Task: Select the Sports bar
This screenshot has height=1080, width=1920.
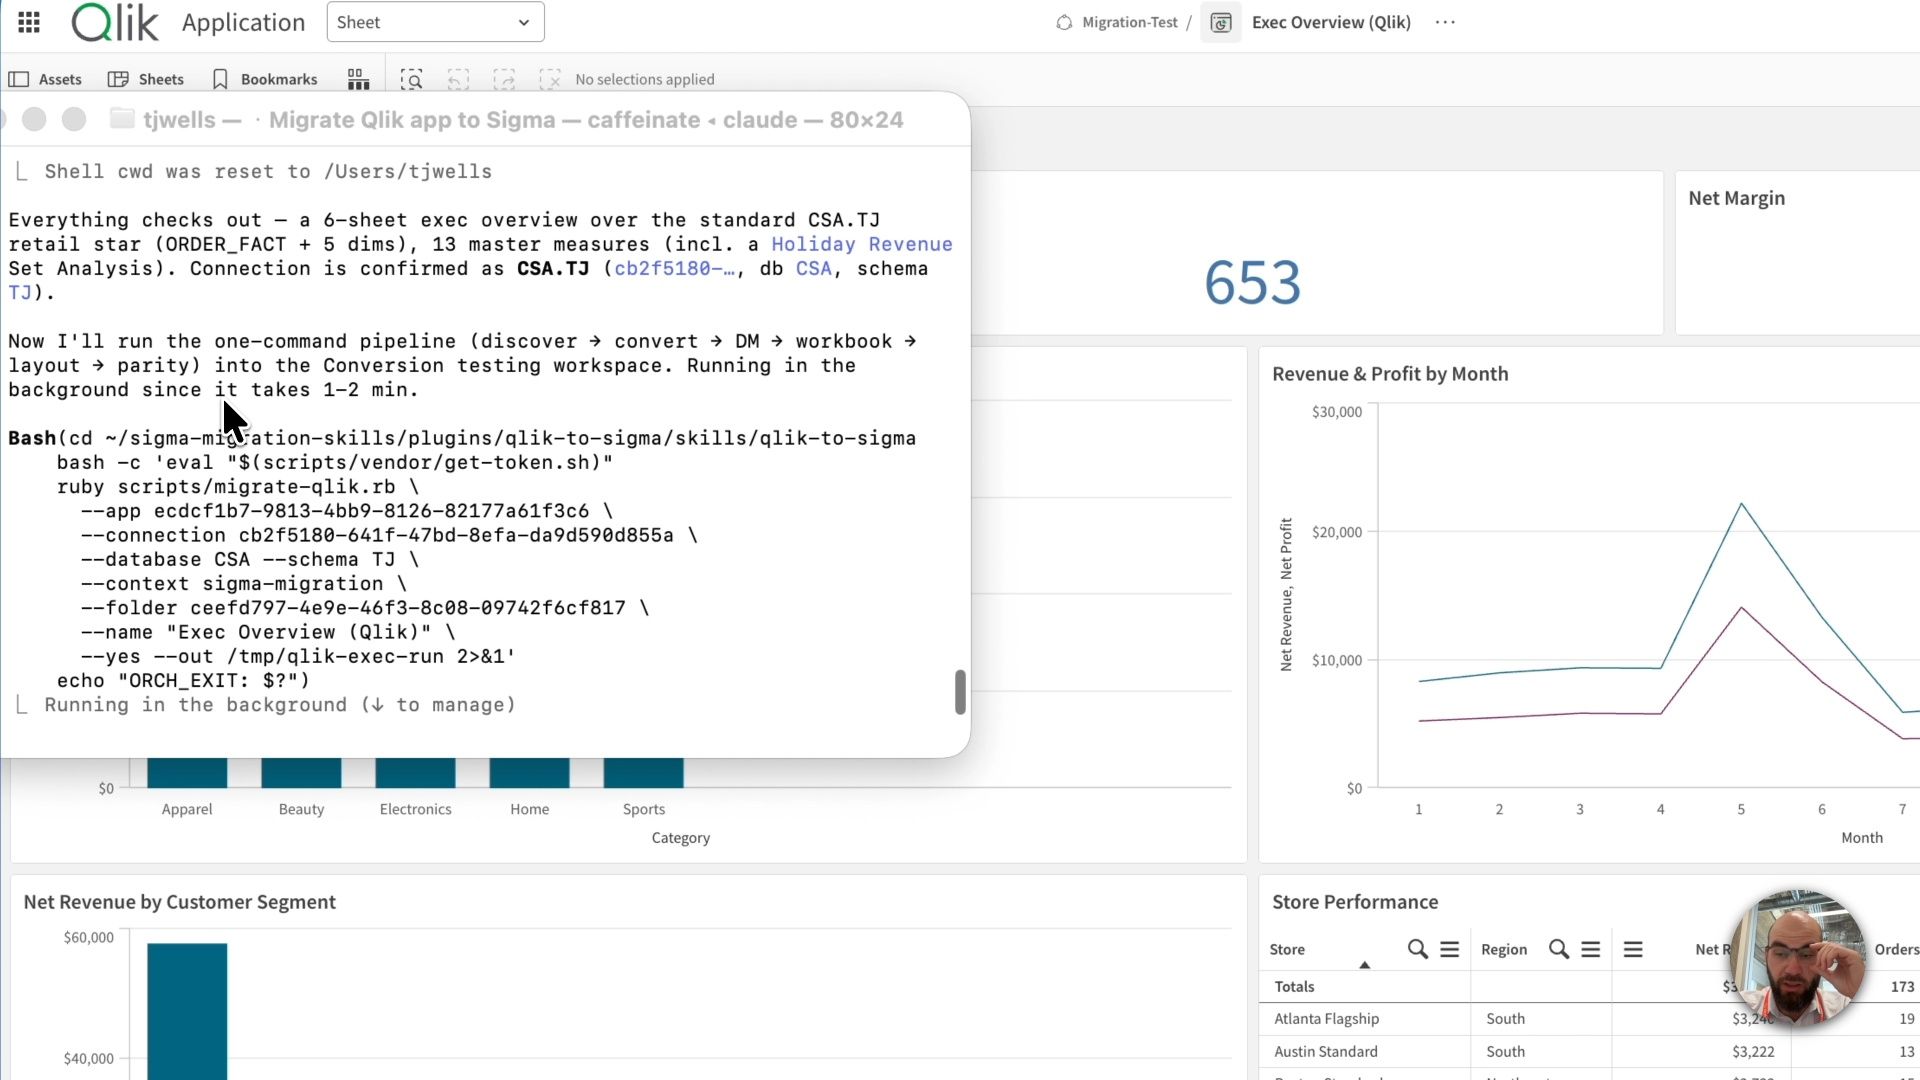Action: click(643, 773)
